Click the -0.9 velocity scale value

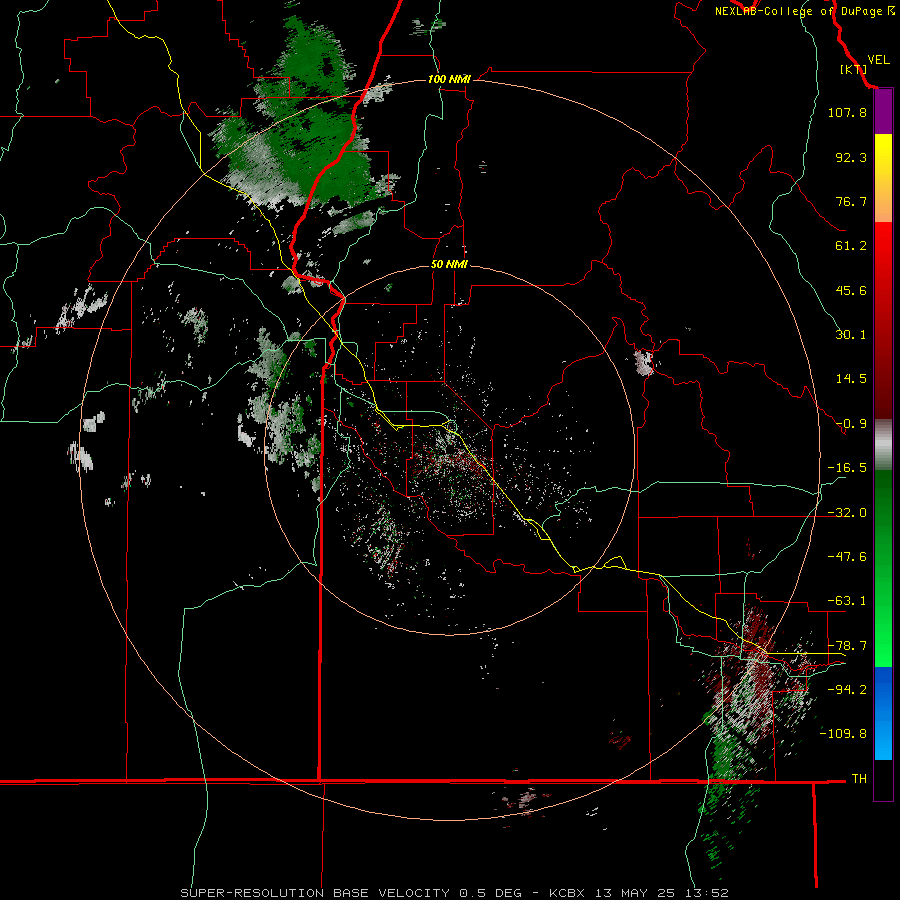tap(851, 424)
